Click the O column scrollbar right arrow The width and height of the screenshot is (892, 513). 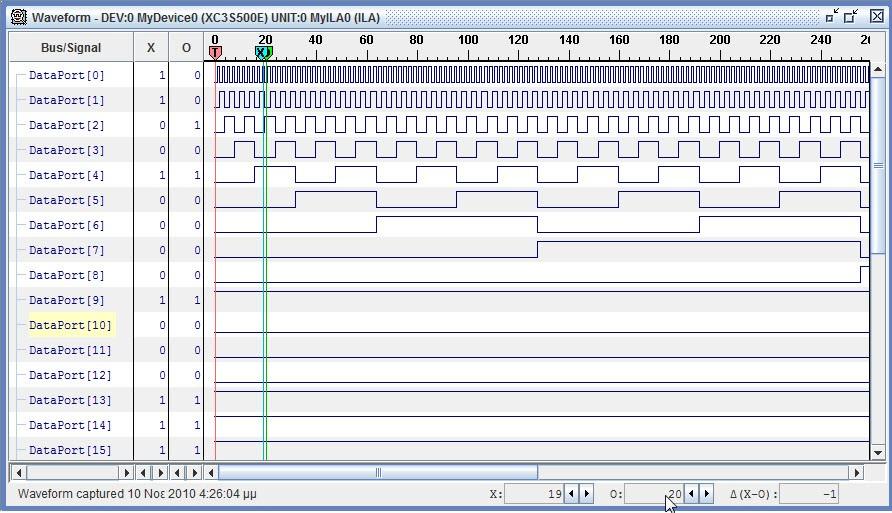[x=195, y=473]
